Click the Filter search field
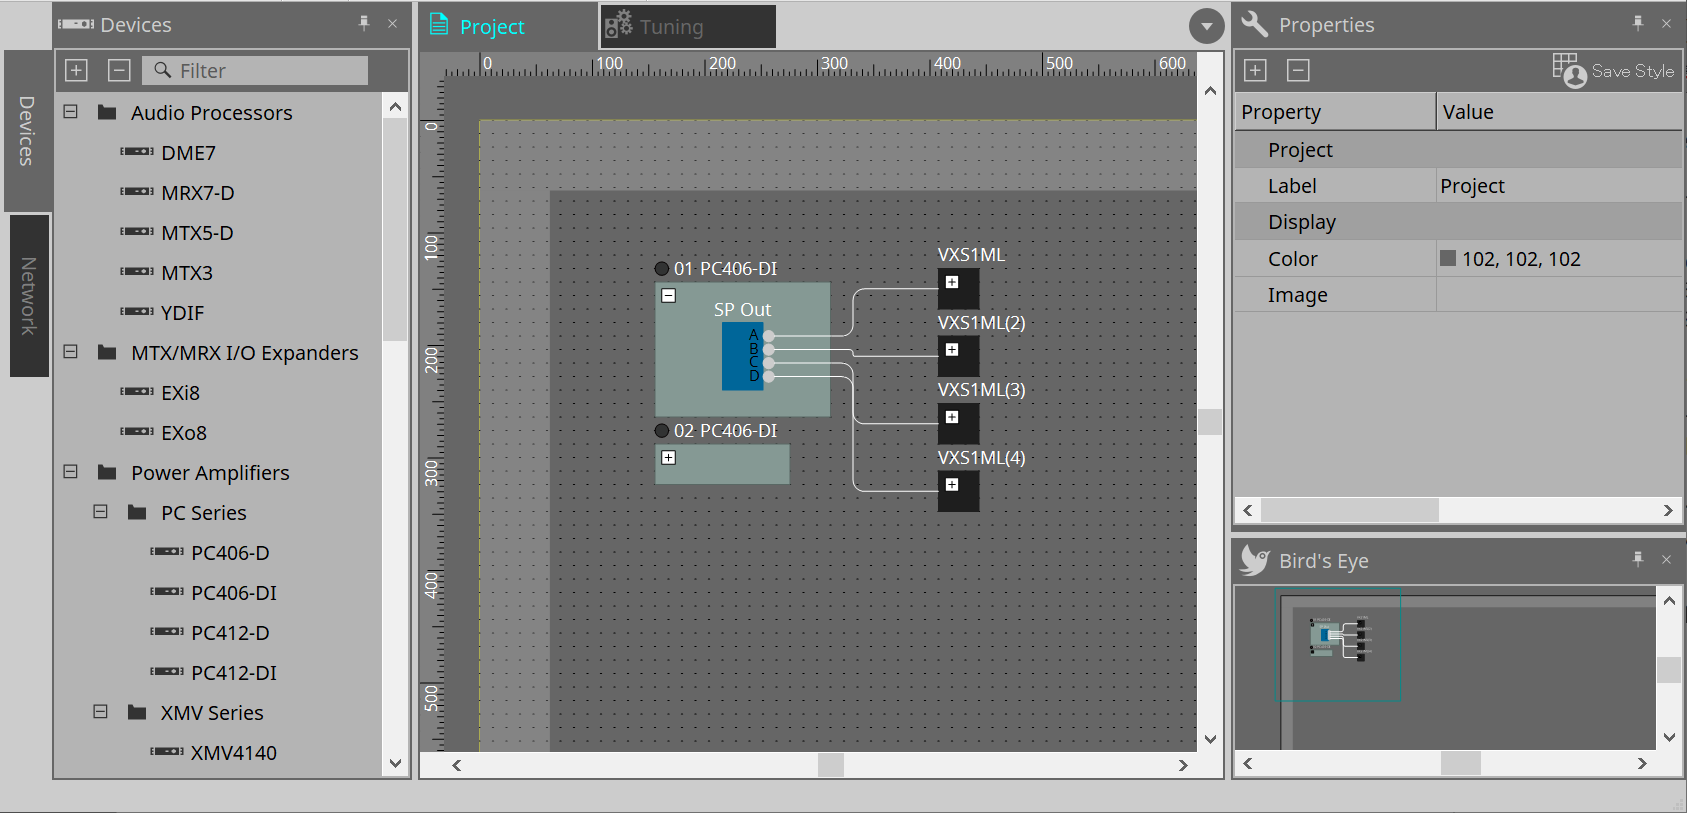Screen dimensions: 1687x813 tap(255, 70)
